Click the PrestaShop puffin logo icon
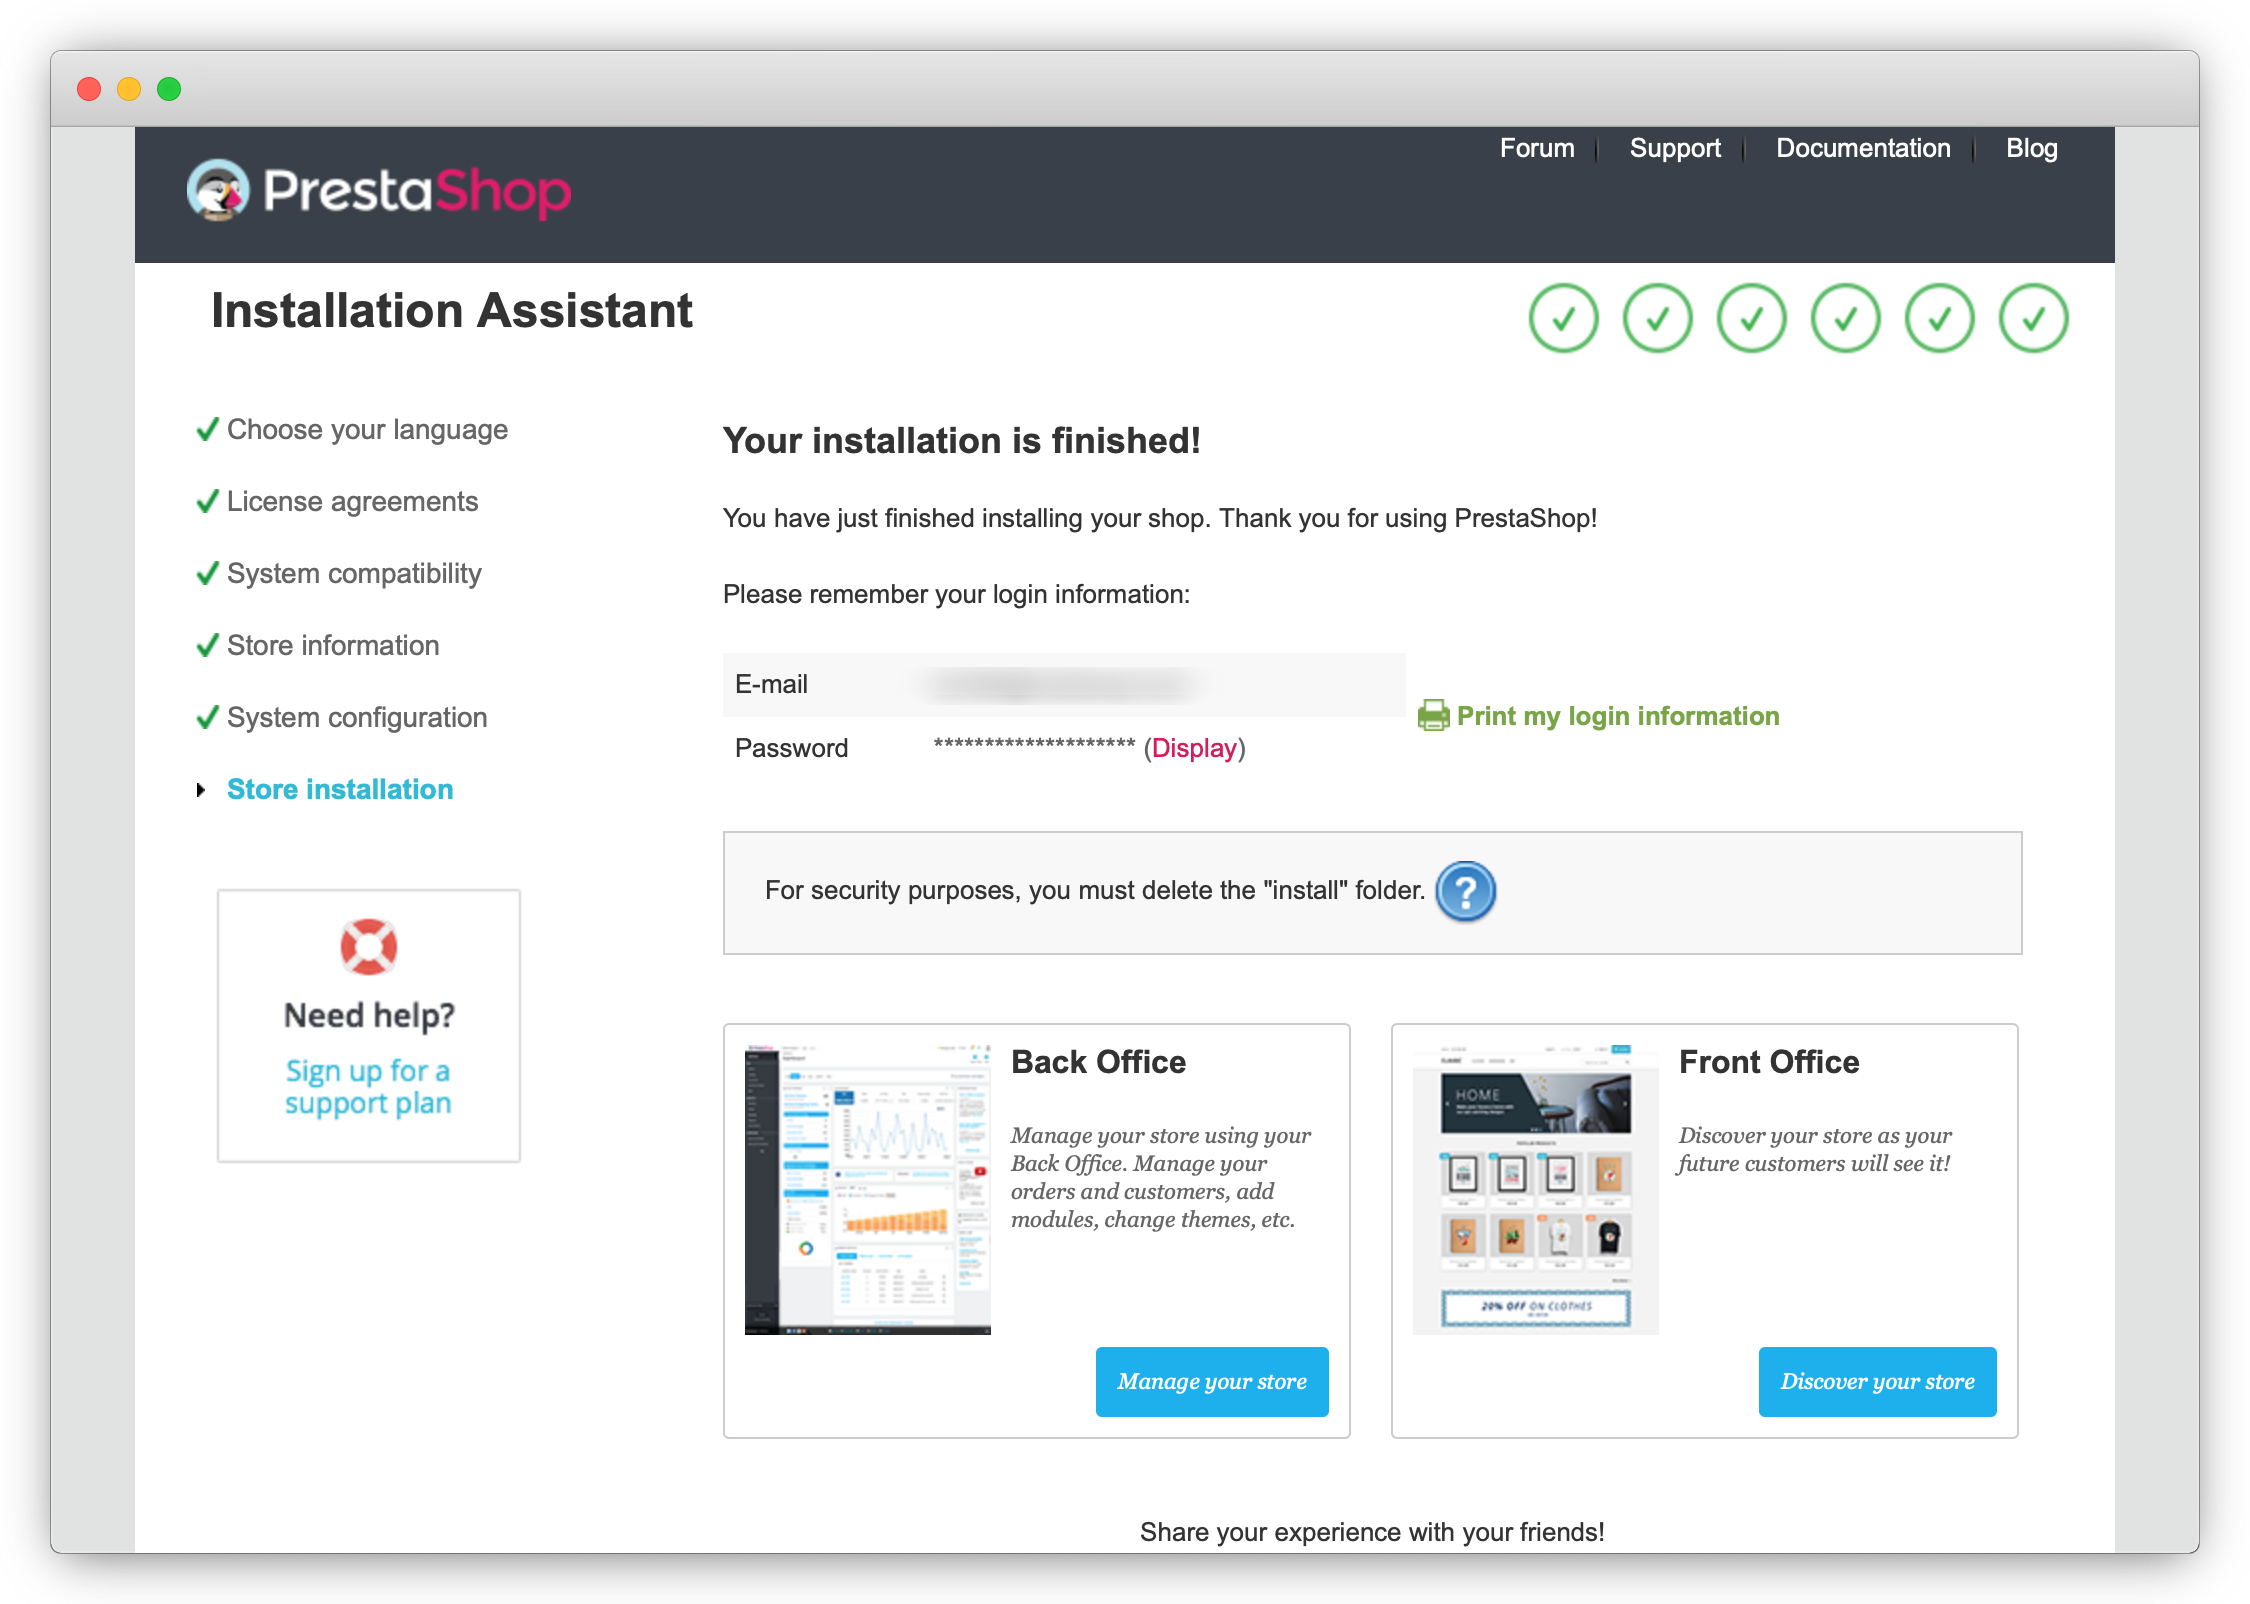 [x=218, y=190]
